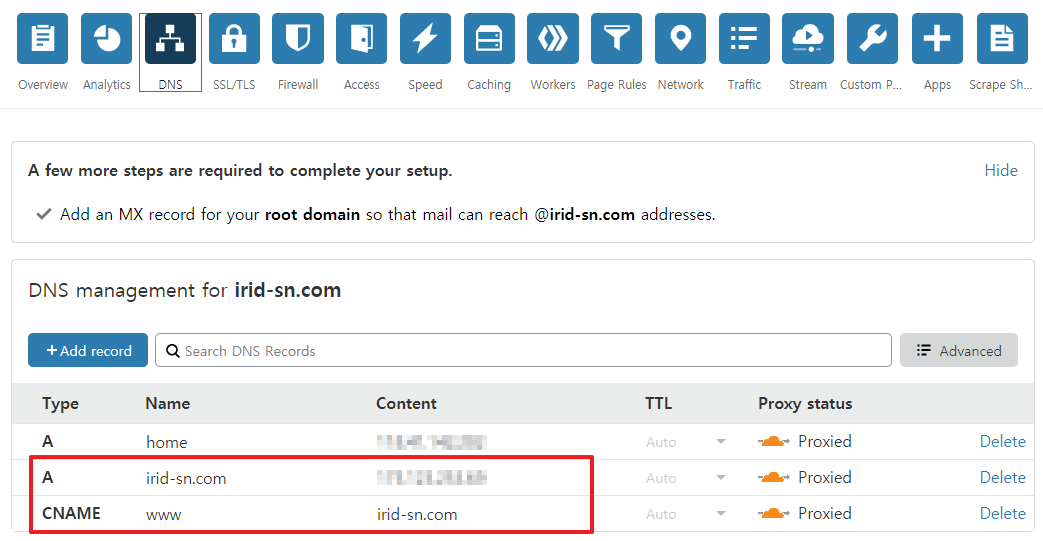The height and width of the screenshot is (541, 1043).
Task: Select the 'irid-sn.com' name cell
Action: point(186,478)
